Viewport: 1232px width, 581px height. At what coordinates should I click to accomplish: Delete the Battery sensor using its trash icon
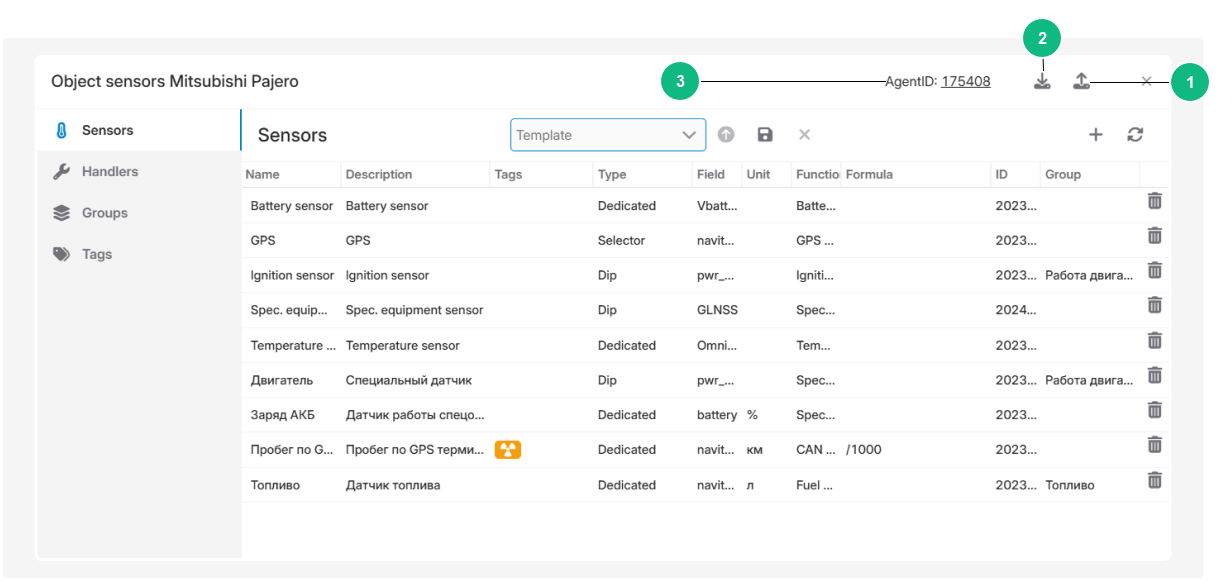[1154, 201]
